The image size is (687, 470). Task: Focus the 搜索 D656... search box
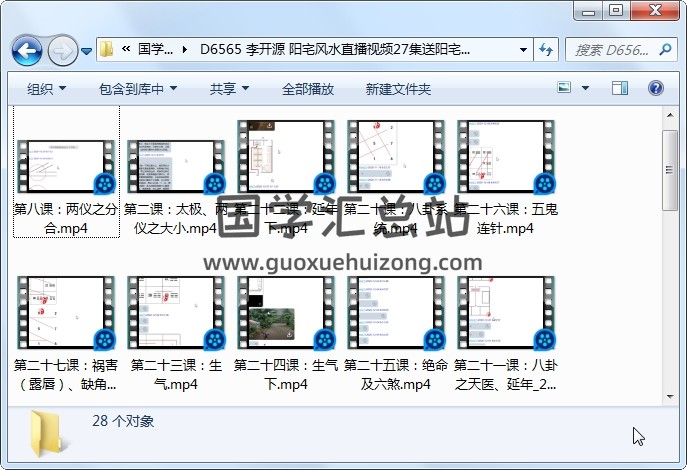click(612, 50)
